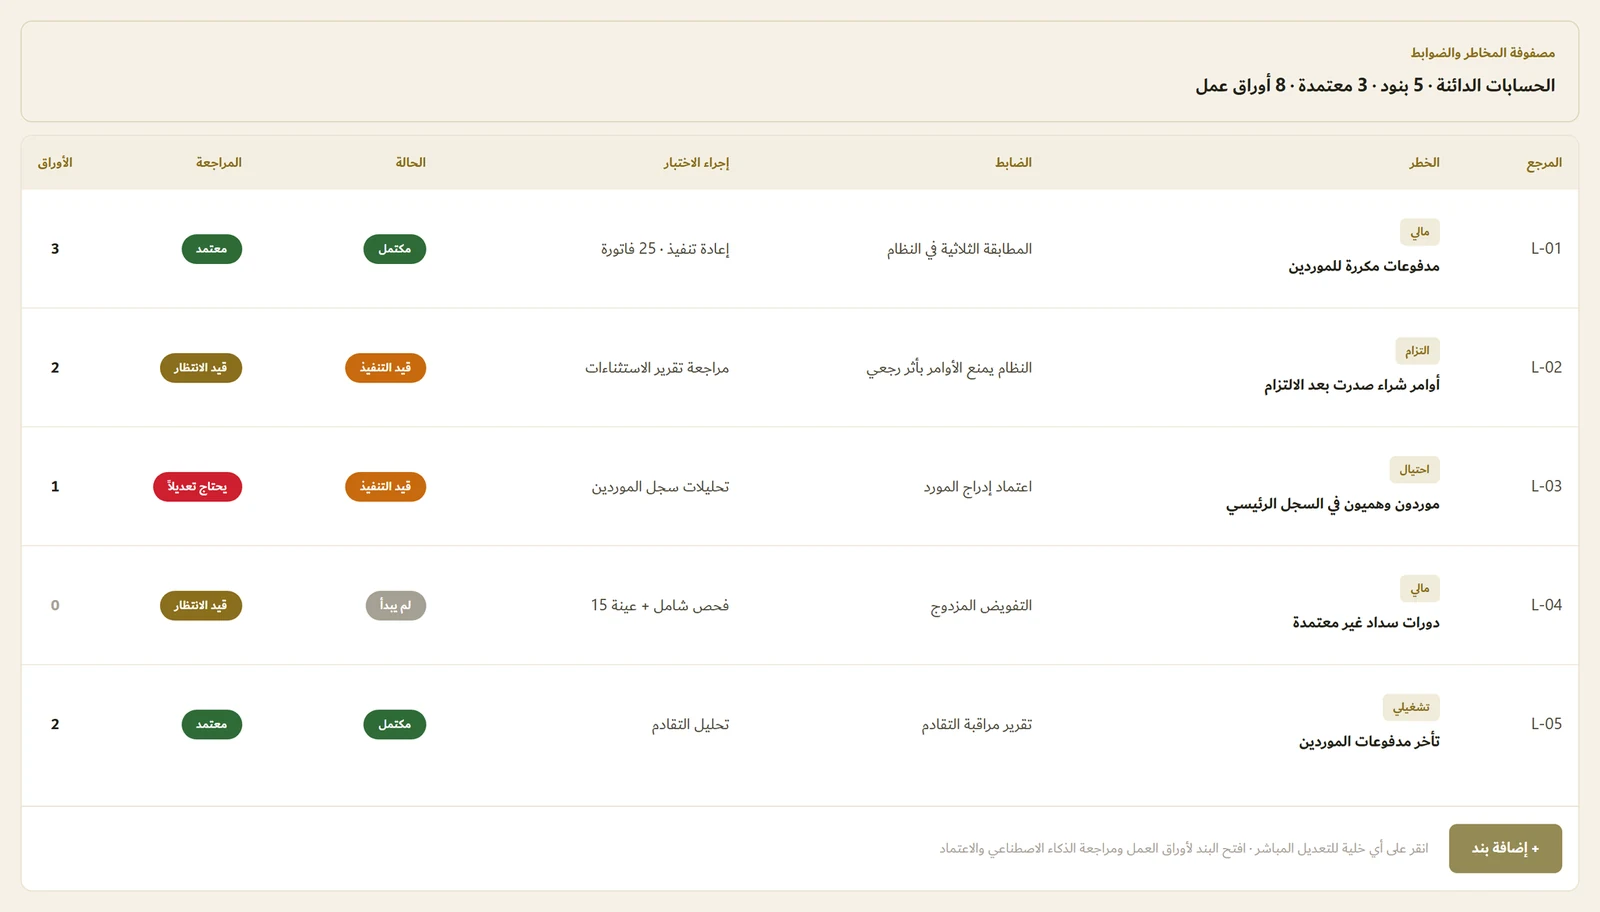Edit test procedure فحص شامل + عينة 15

pyautogui.click(x=660, y=606)
